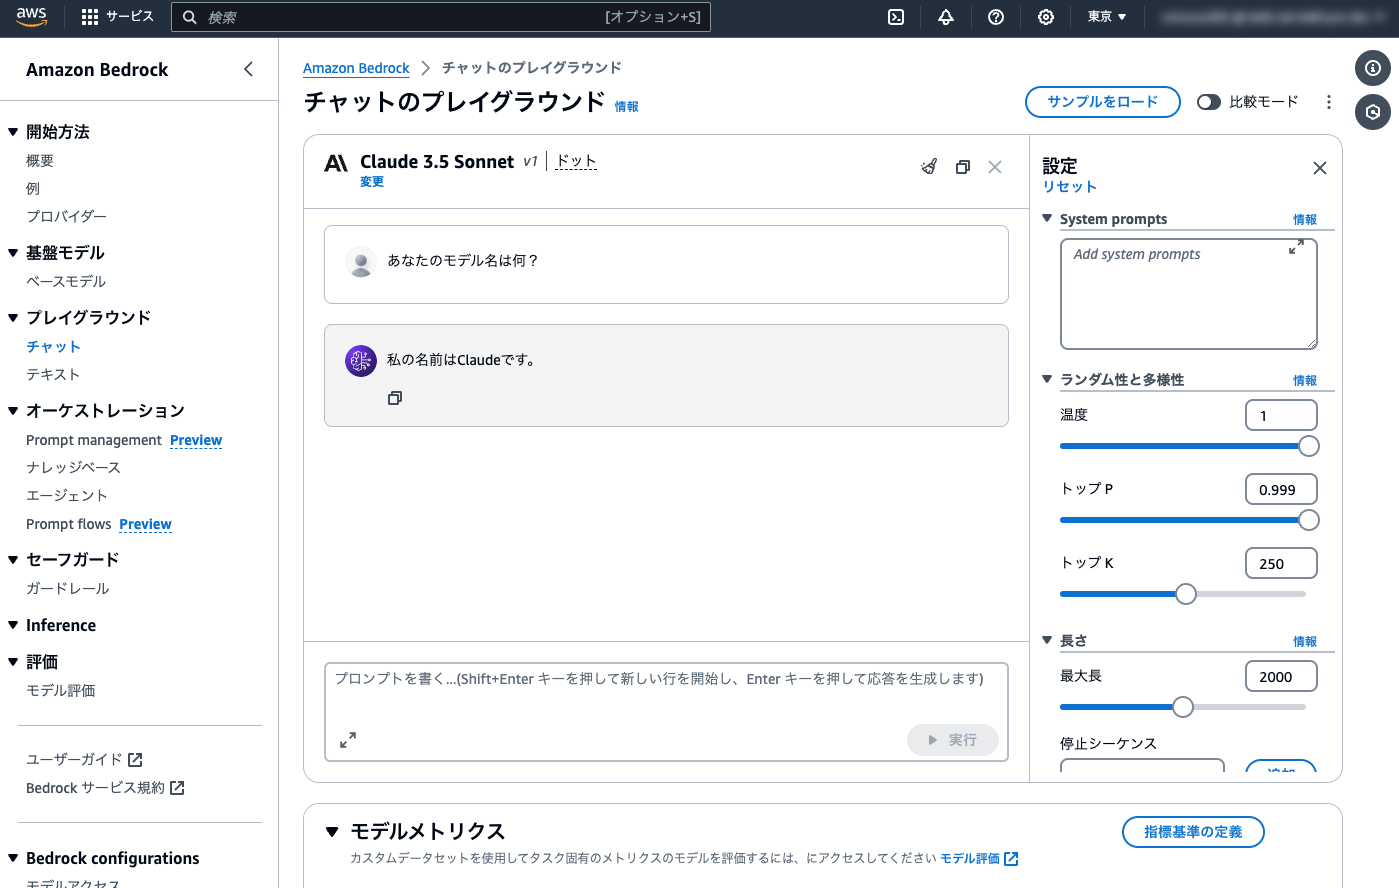Copy Claude's response using the copy icon

[x=395, y=397]
